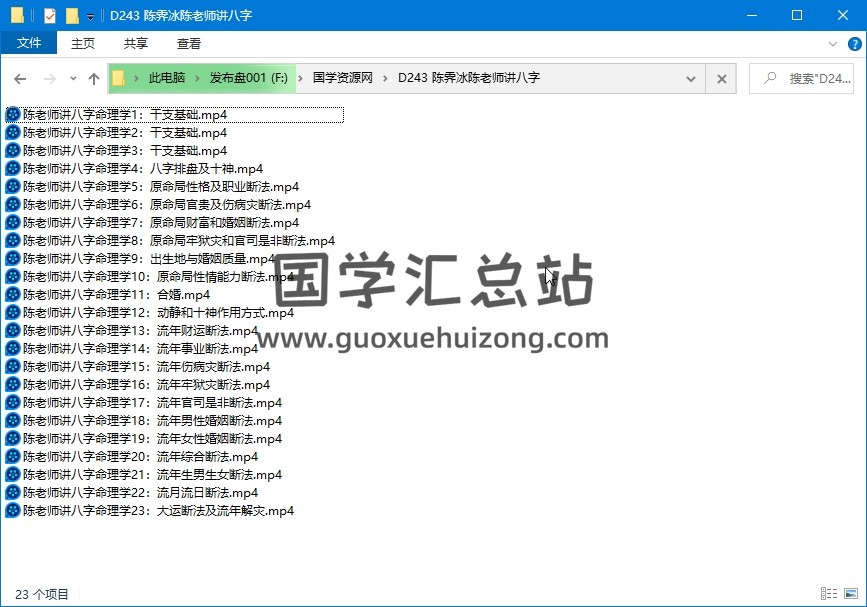The image size is (867, 607).
Task: Select file 陈老师讲八字命理学23：大运断法及流年解灾.mp4
Action: click(x=150, y=510)
